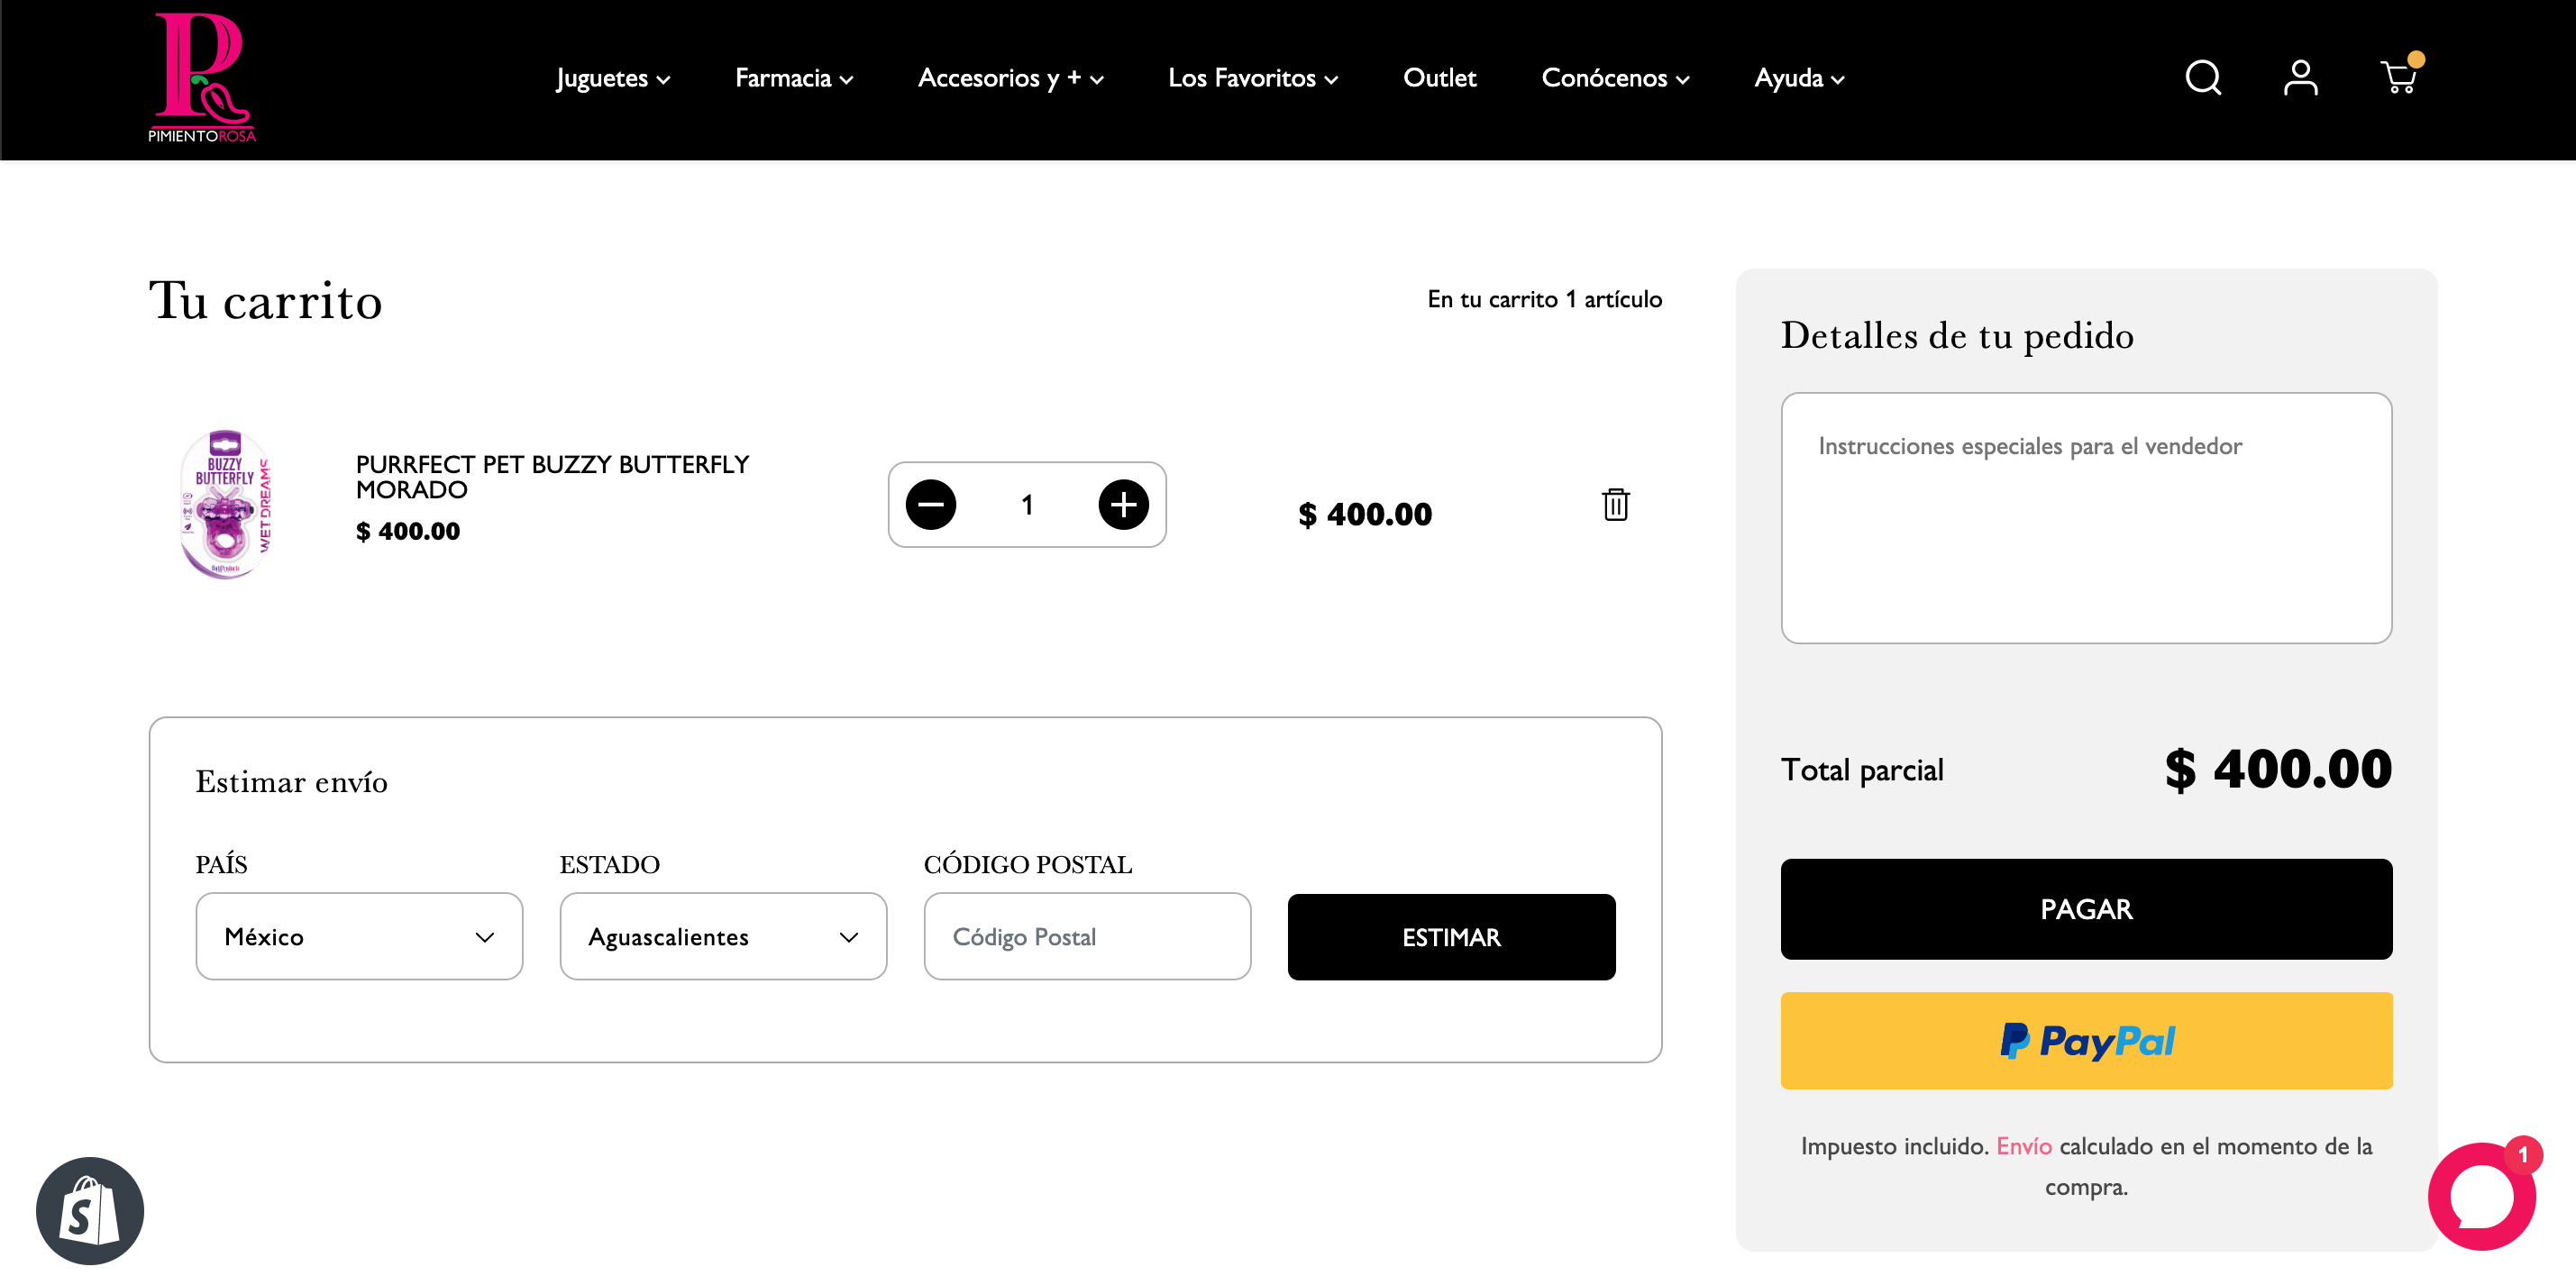The image size is (2576, 1276).
Task: Open the Juguetes menu
Action: (x=612, y=78)
